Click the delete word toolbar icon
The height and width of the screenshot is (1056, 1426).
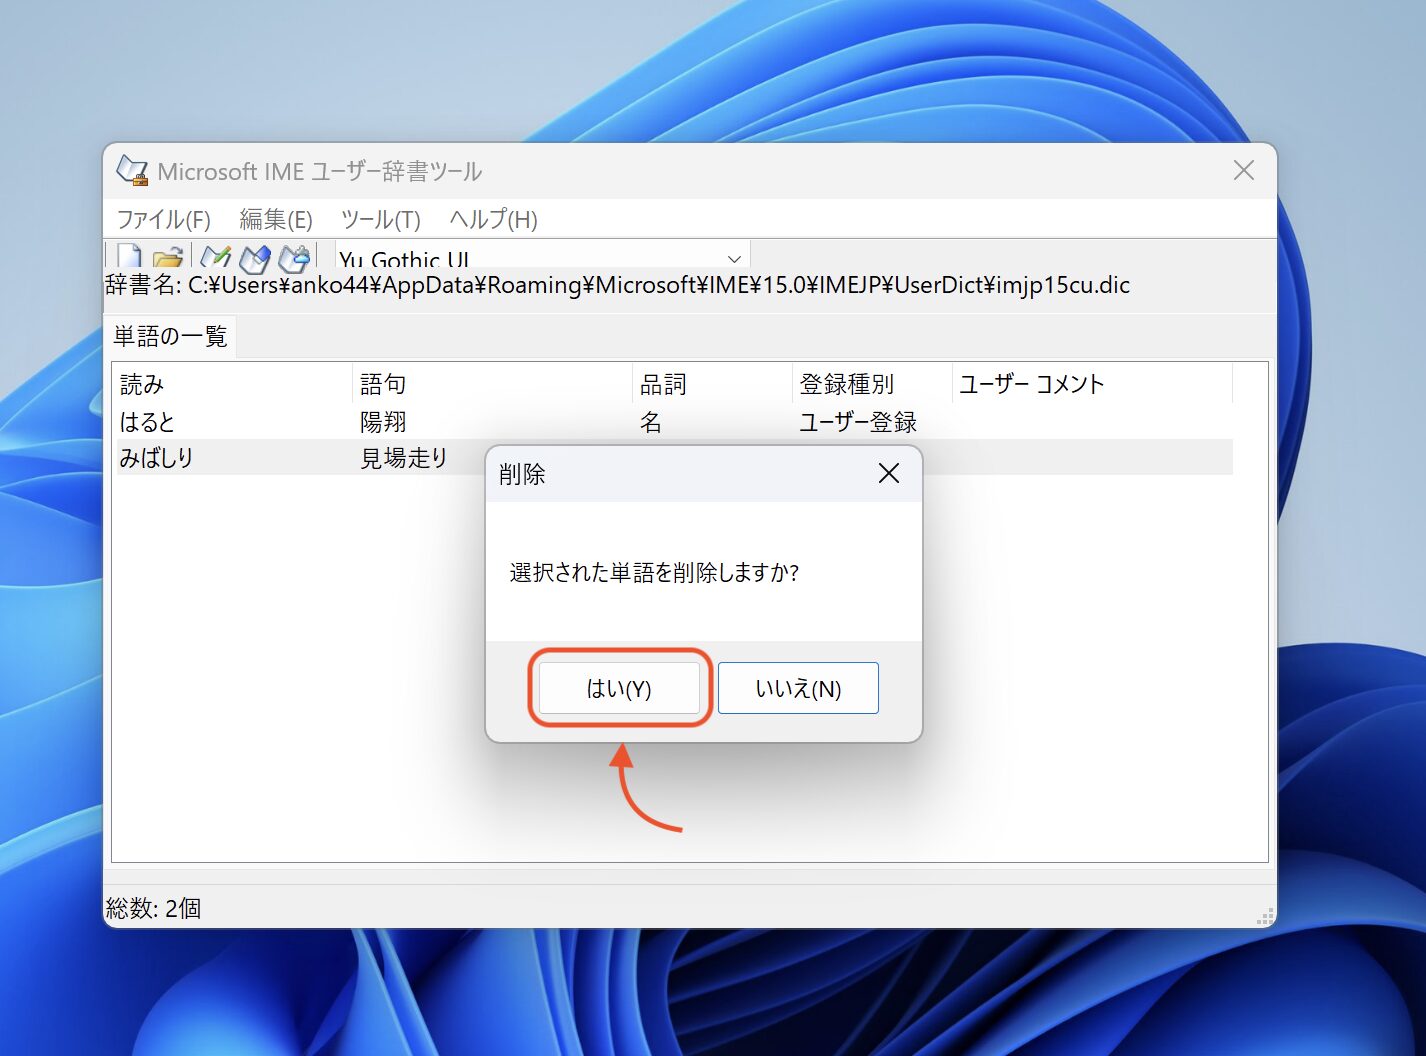(294, 258)
